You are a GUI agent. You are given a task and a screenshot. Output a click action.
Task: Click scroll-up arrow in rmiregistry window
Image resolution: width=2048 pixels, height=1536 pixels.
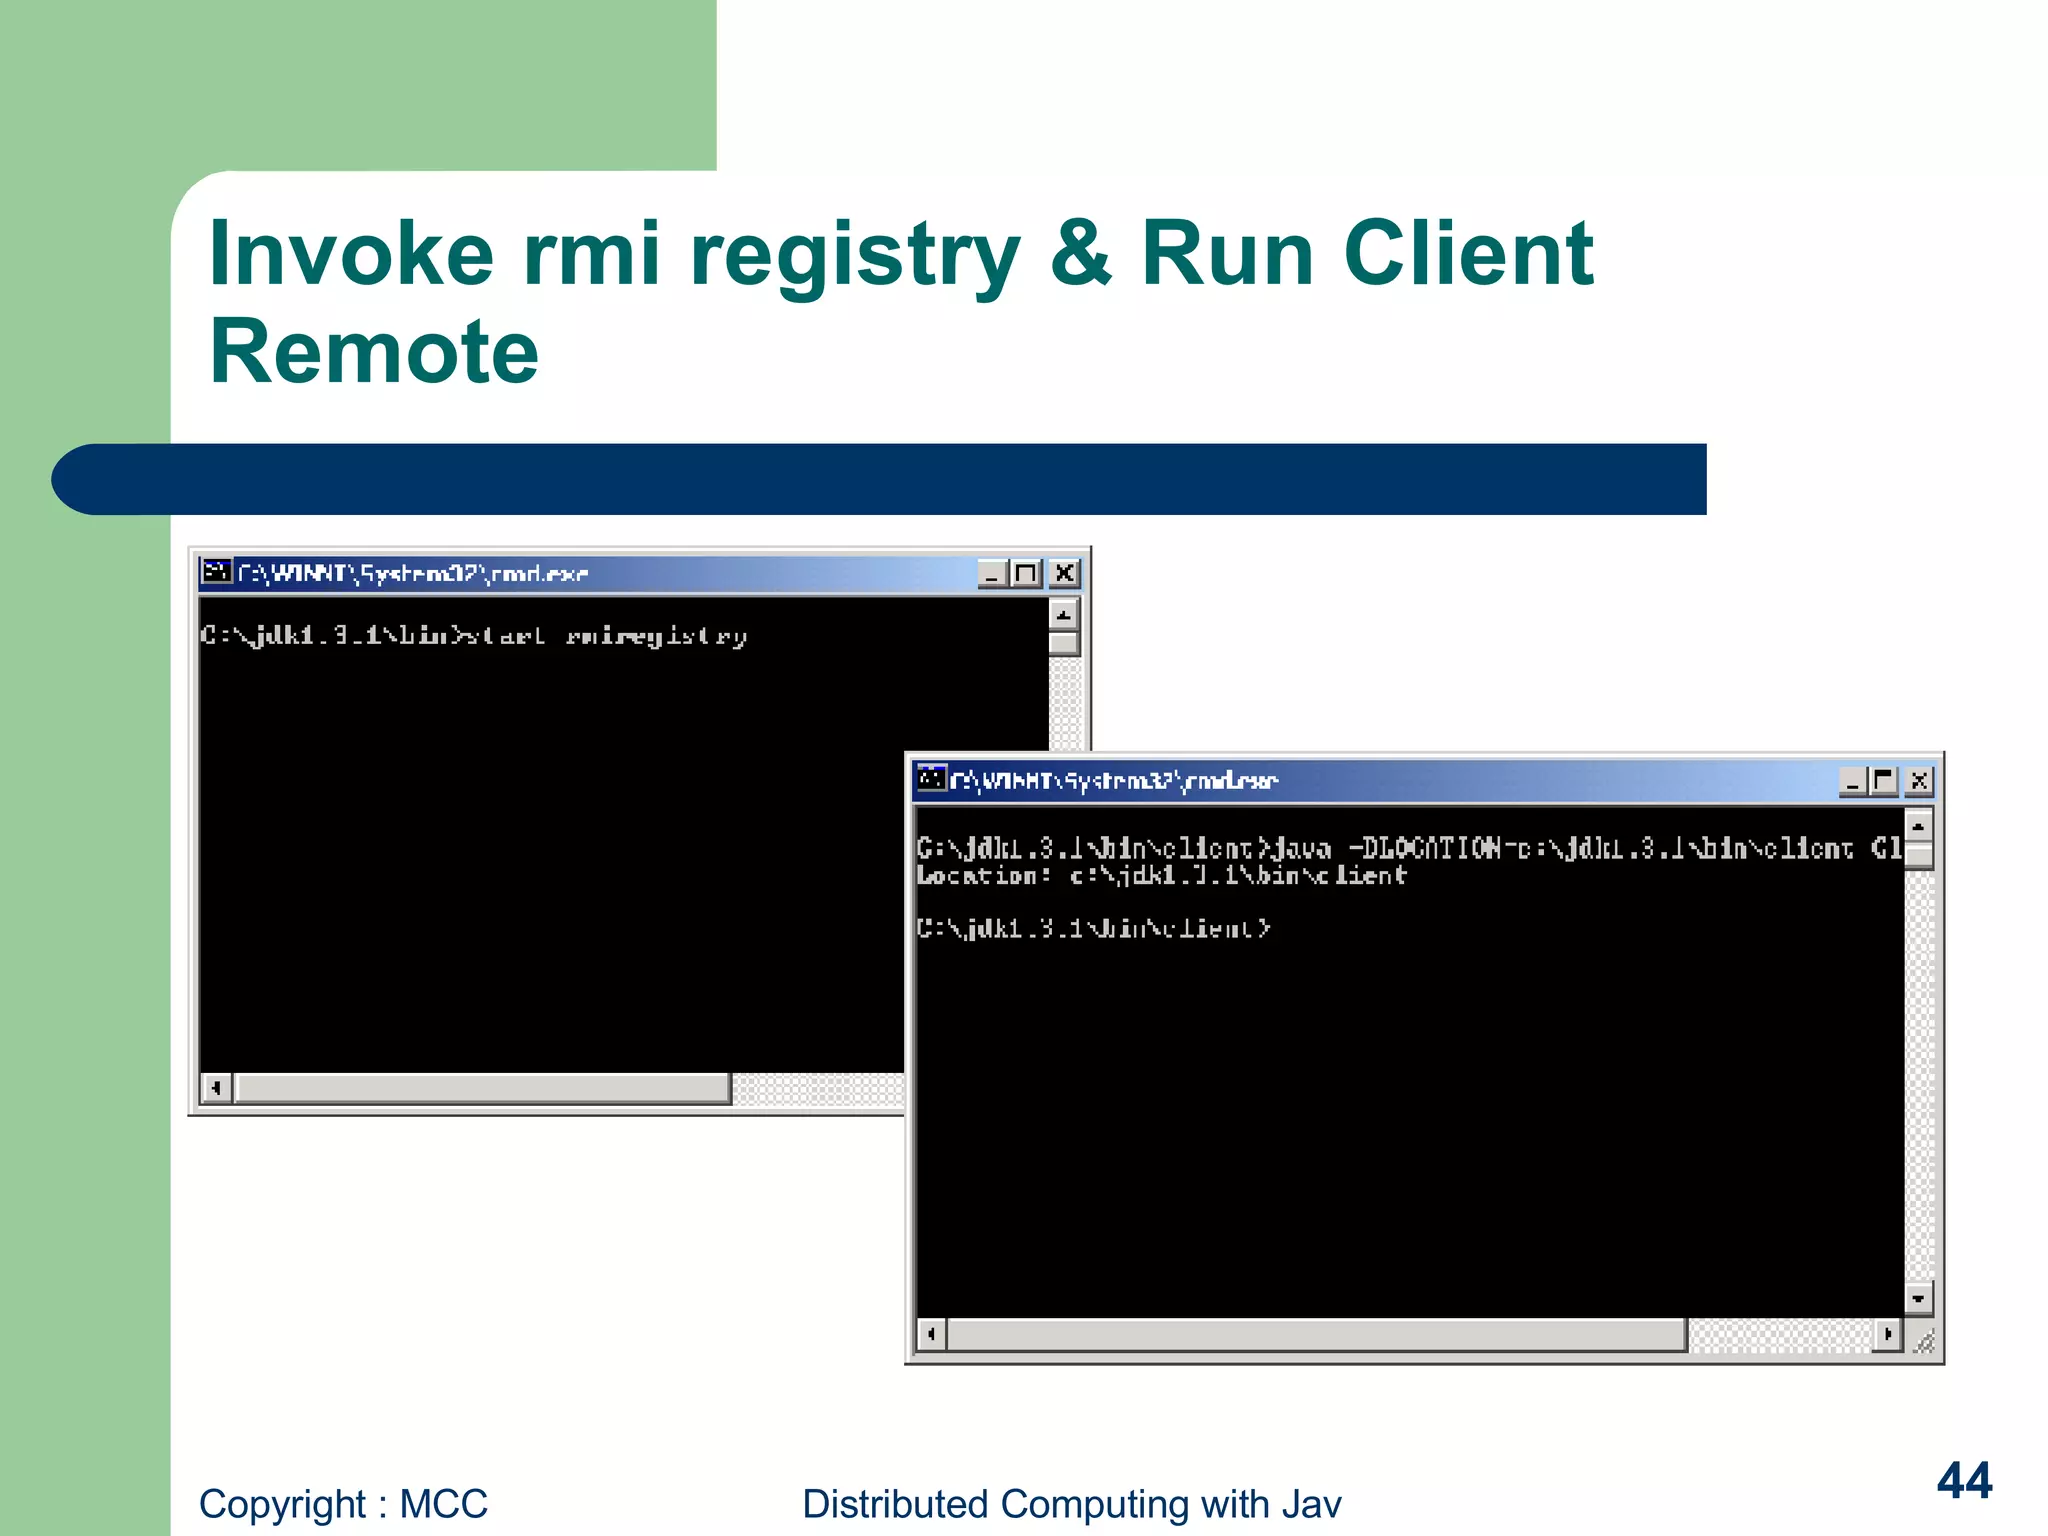pyautogui.click(x=1064, y=615)
